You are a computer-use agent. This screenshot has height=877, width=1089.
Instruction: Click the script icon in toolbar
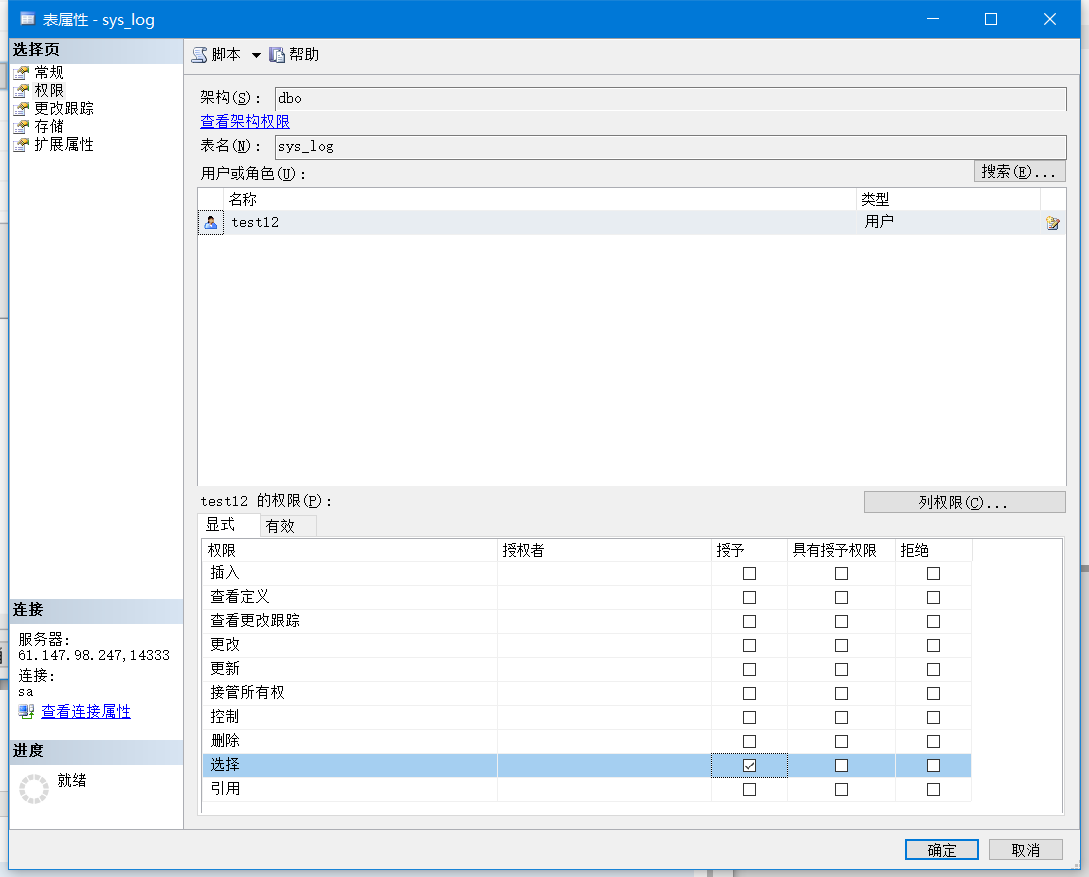(199, 55)
